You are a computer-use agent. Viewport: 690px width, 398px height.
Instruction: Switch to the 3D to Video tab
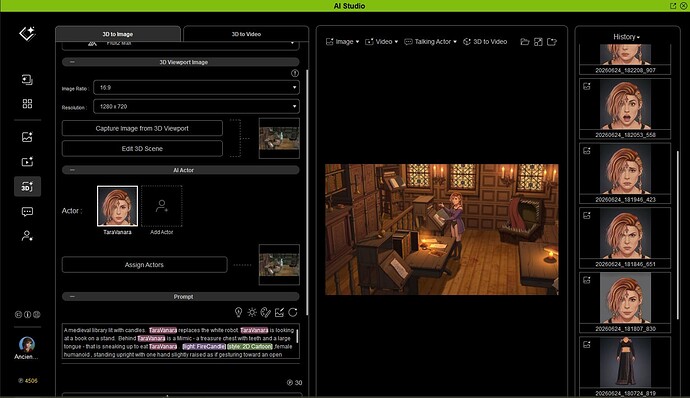246,34
